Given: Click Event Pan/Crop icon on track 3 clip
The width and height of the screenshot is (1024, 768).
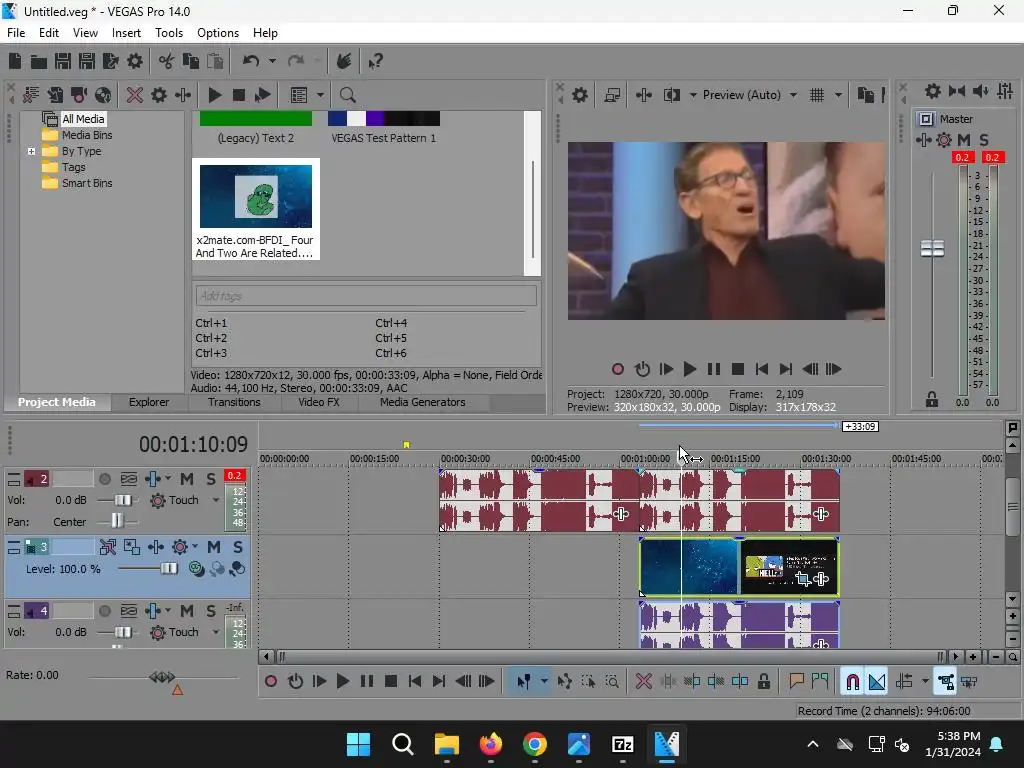Looking at the screenshot, I should coord(803,579).
